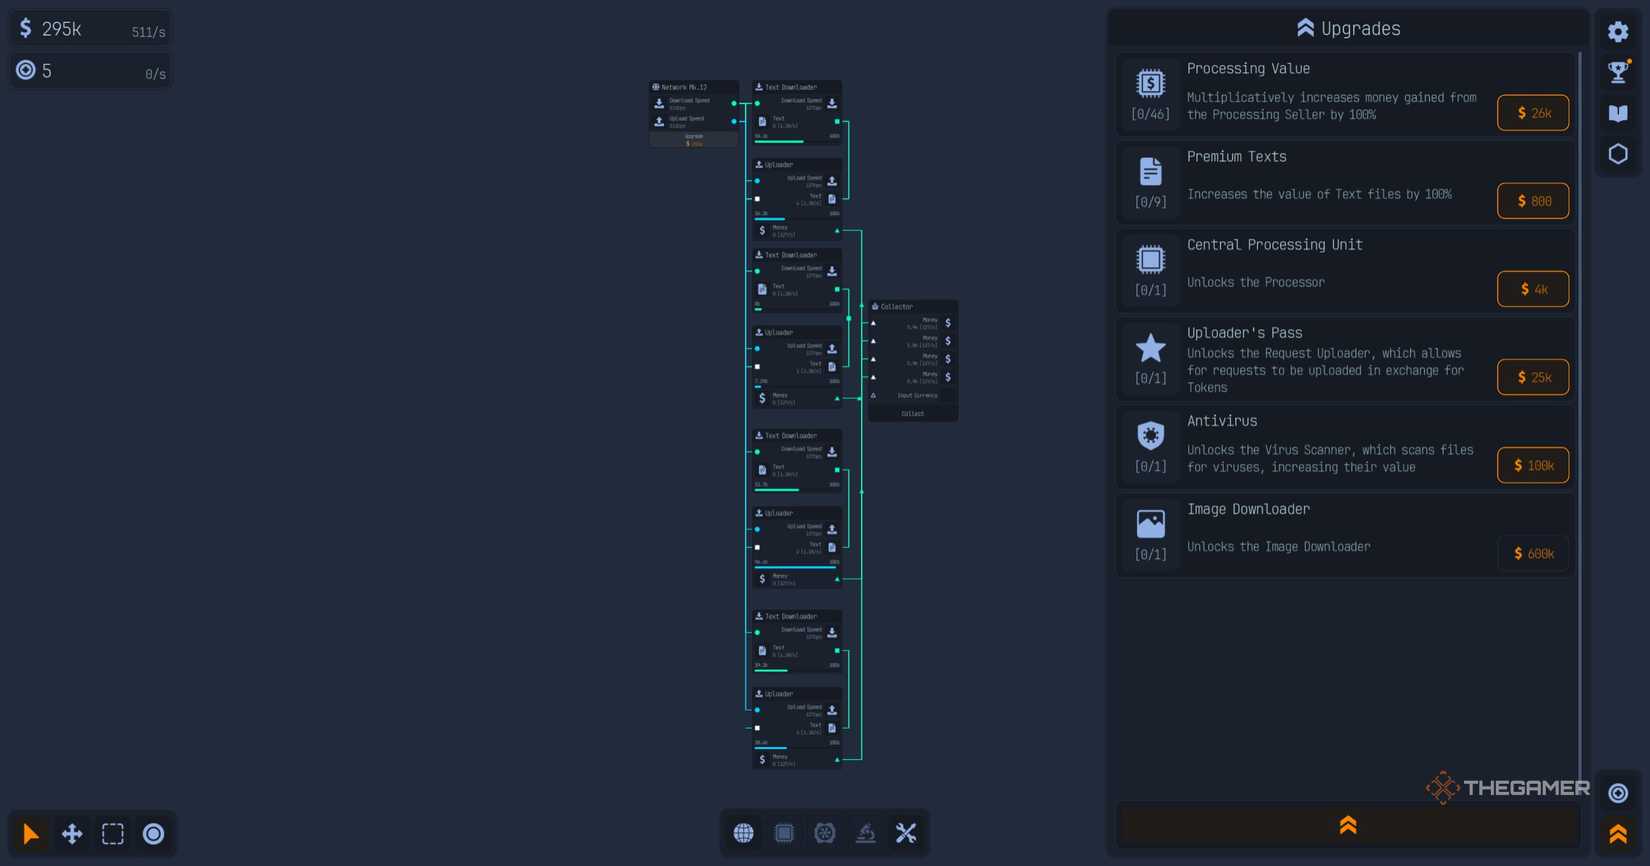1650x866 pixels.
Task: Toggle the Upgrades panel via orange chevrons icon
Action: 1618,833
